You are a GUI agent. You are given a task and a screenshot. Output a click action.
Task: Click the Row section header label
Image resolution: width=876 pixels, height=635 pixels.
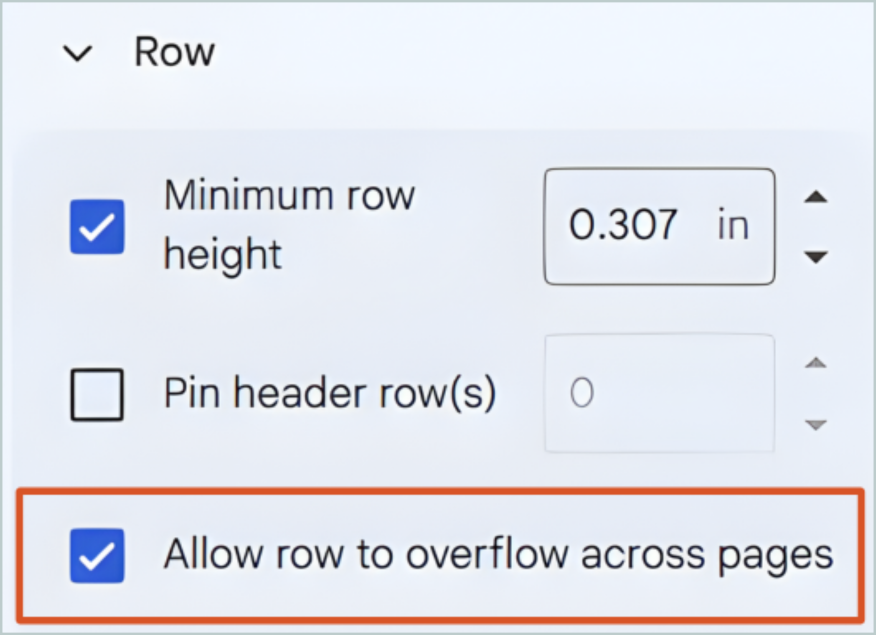click(x=174, y=52)
